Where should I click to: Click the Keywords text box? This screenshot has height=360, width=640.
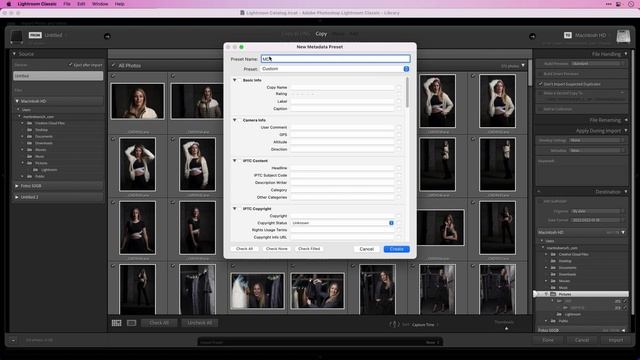(582, 175)
